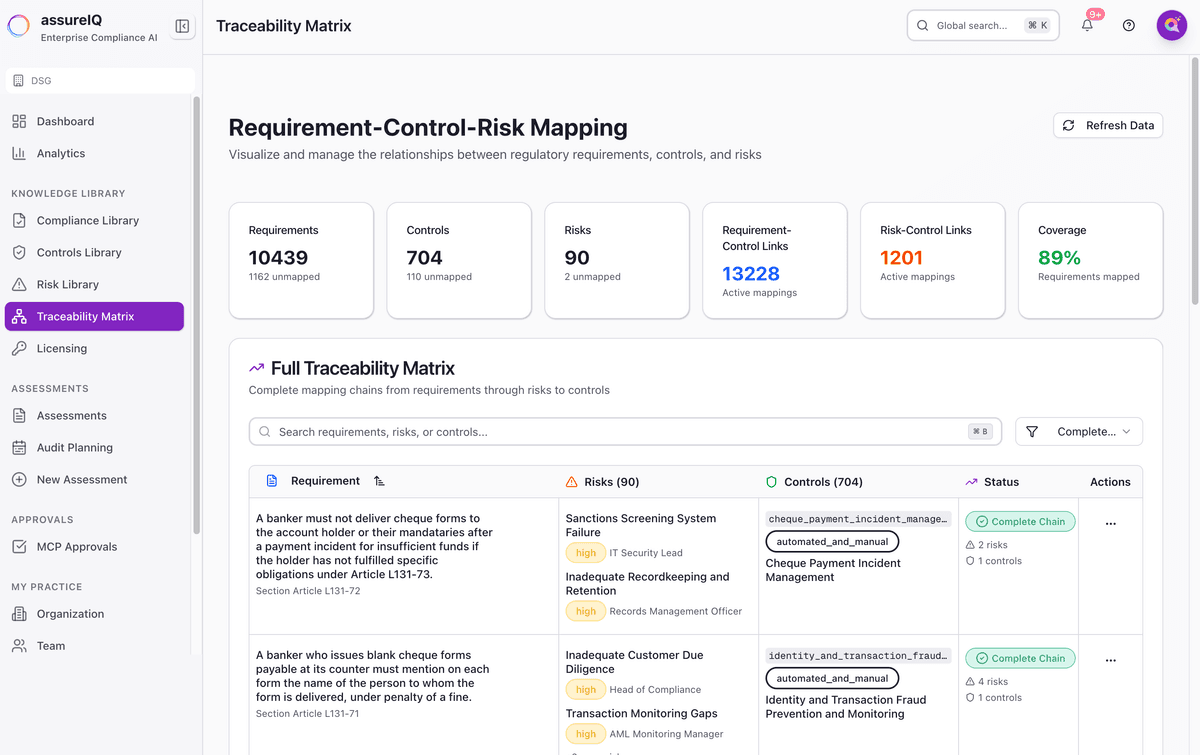Click sort icon beside Requirement header

point(379,481)
